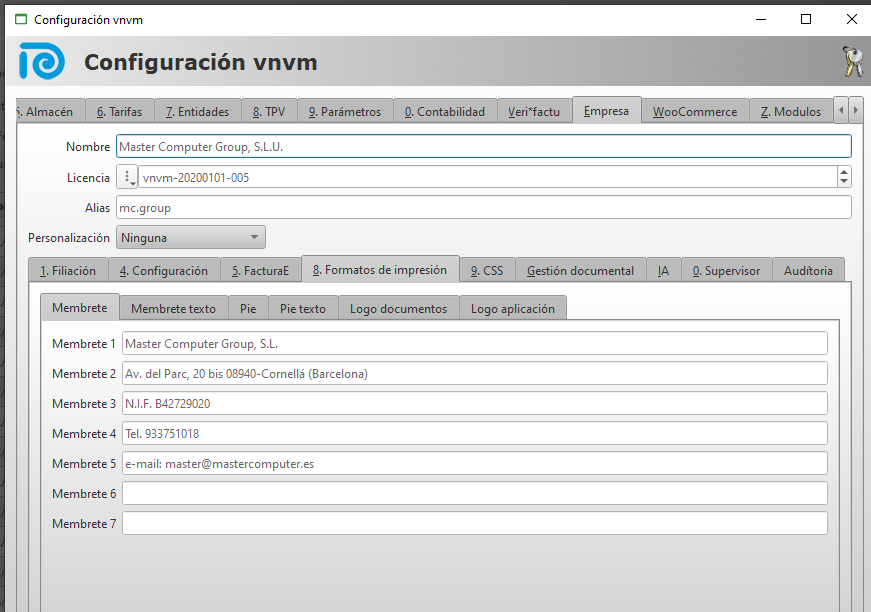
Task: Open the Veri*factu tab
Action: click(x=535, y=112)
